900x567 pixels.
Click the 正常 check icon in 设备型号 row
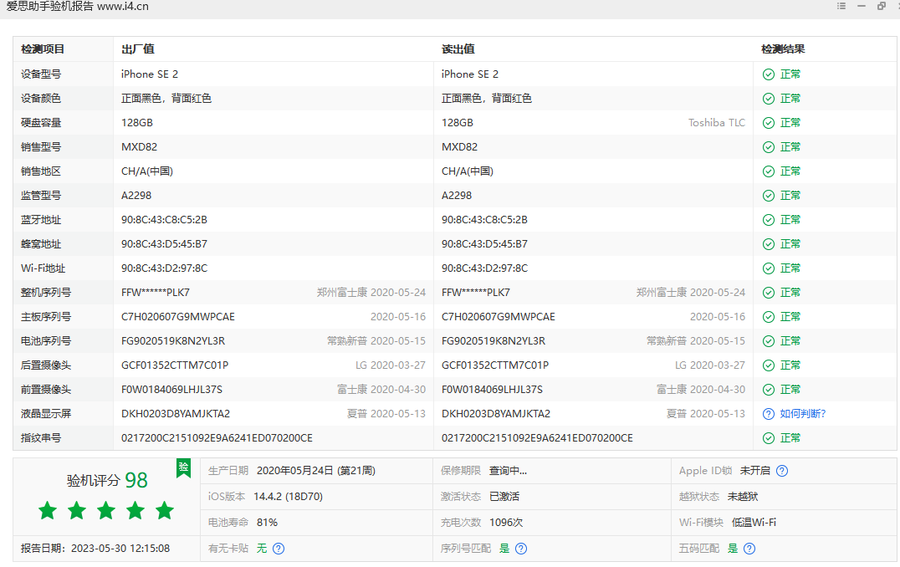(769, 75)
